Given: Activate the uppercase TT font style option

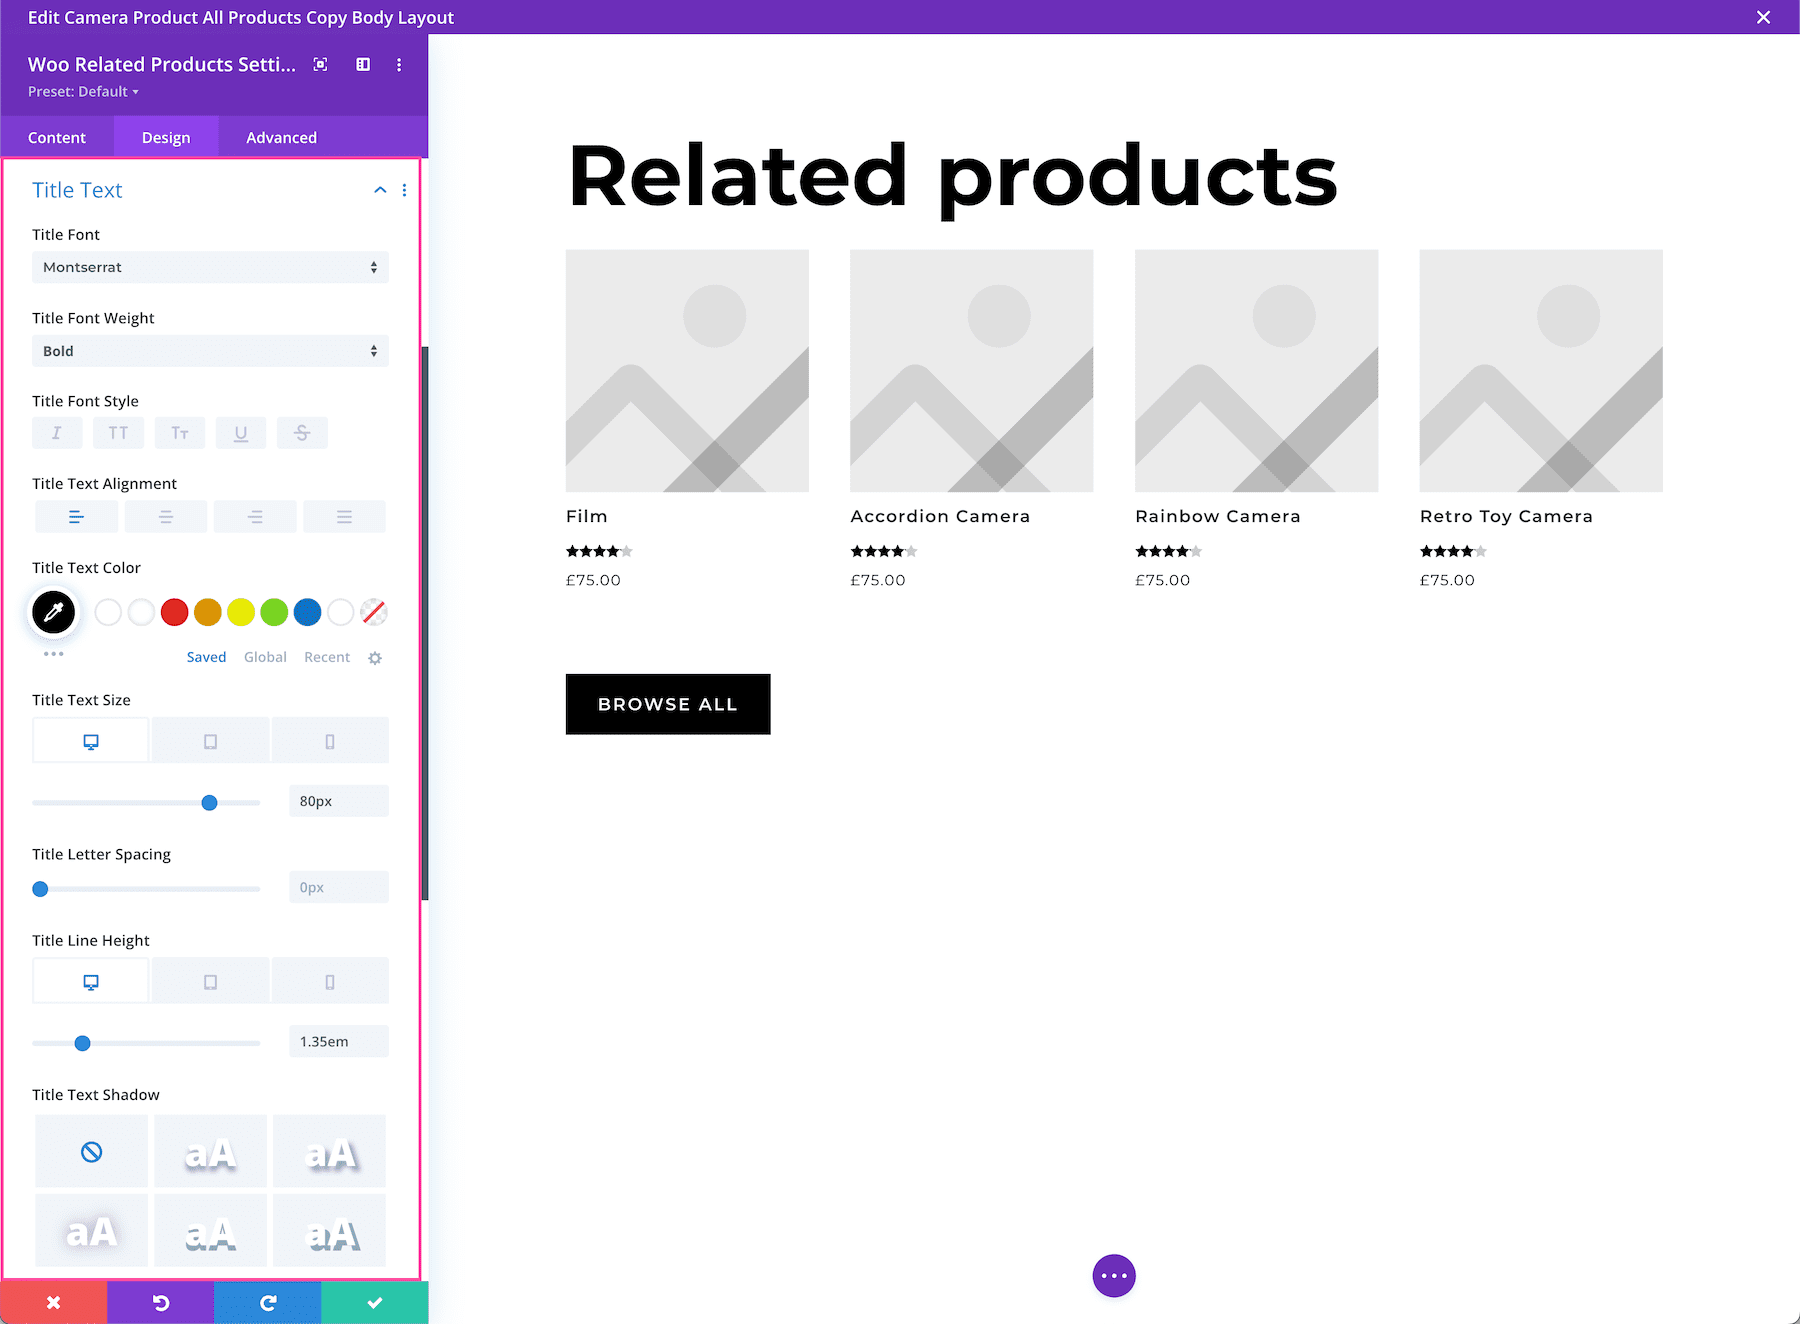Looking at the screenshot, I should click(x=118, y=432).
